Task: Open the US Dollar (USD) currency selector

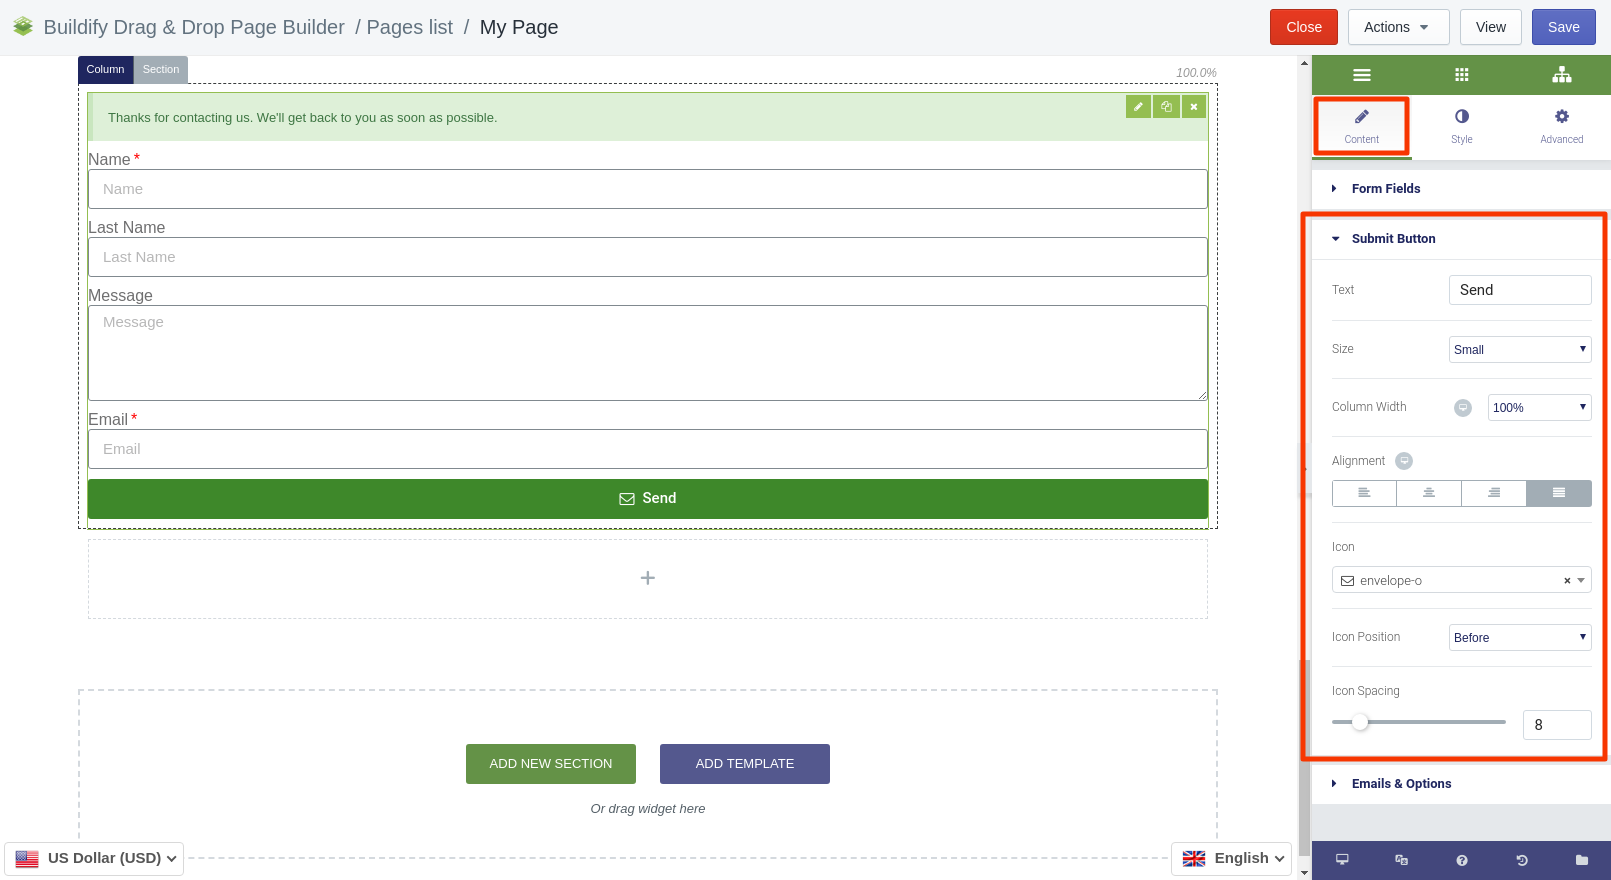Action: click(95, 858)
